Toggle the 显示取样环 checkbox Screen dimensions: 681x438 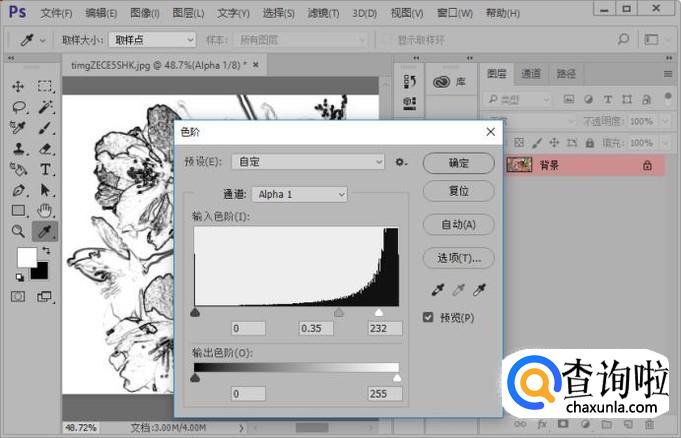click(x=388, y=40)
